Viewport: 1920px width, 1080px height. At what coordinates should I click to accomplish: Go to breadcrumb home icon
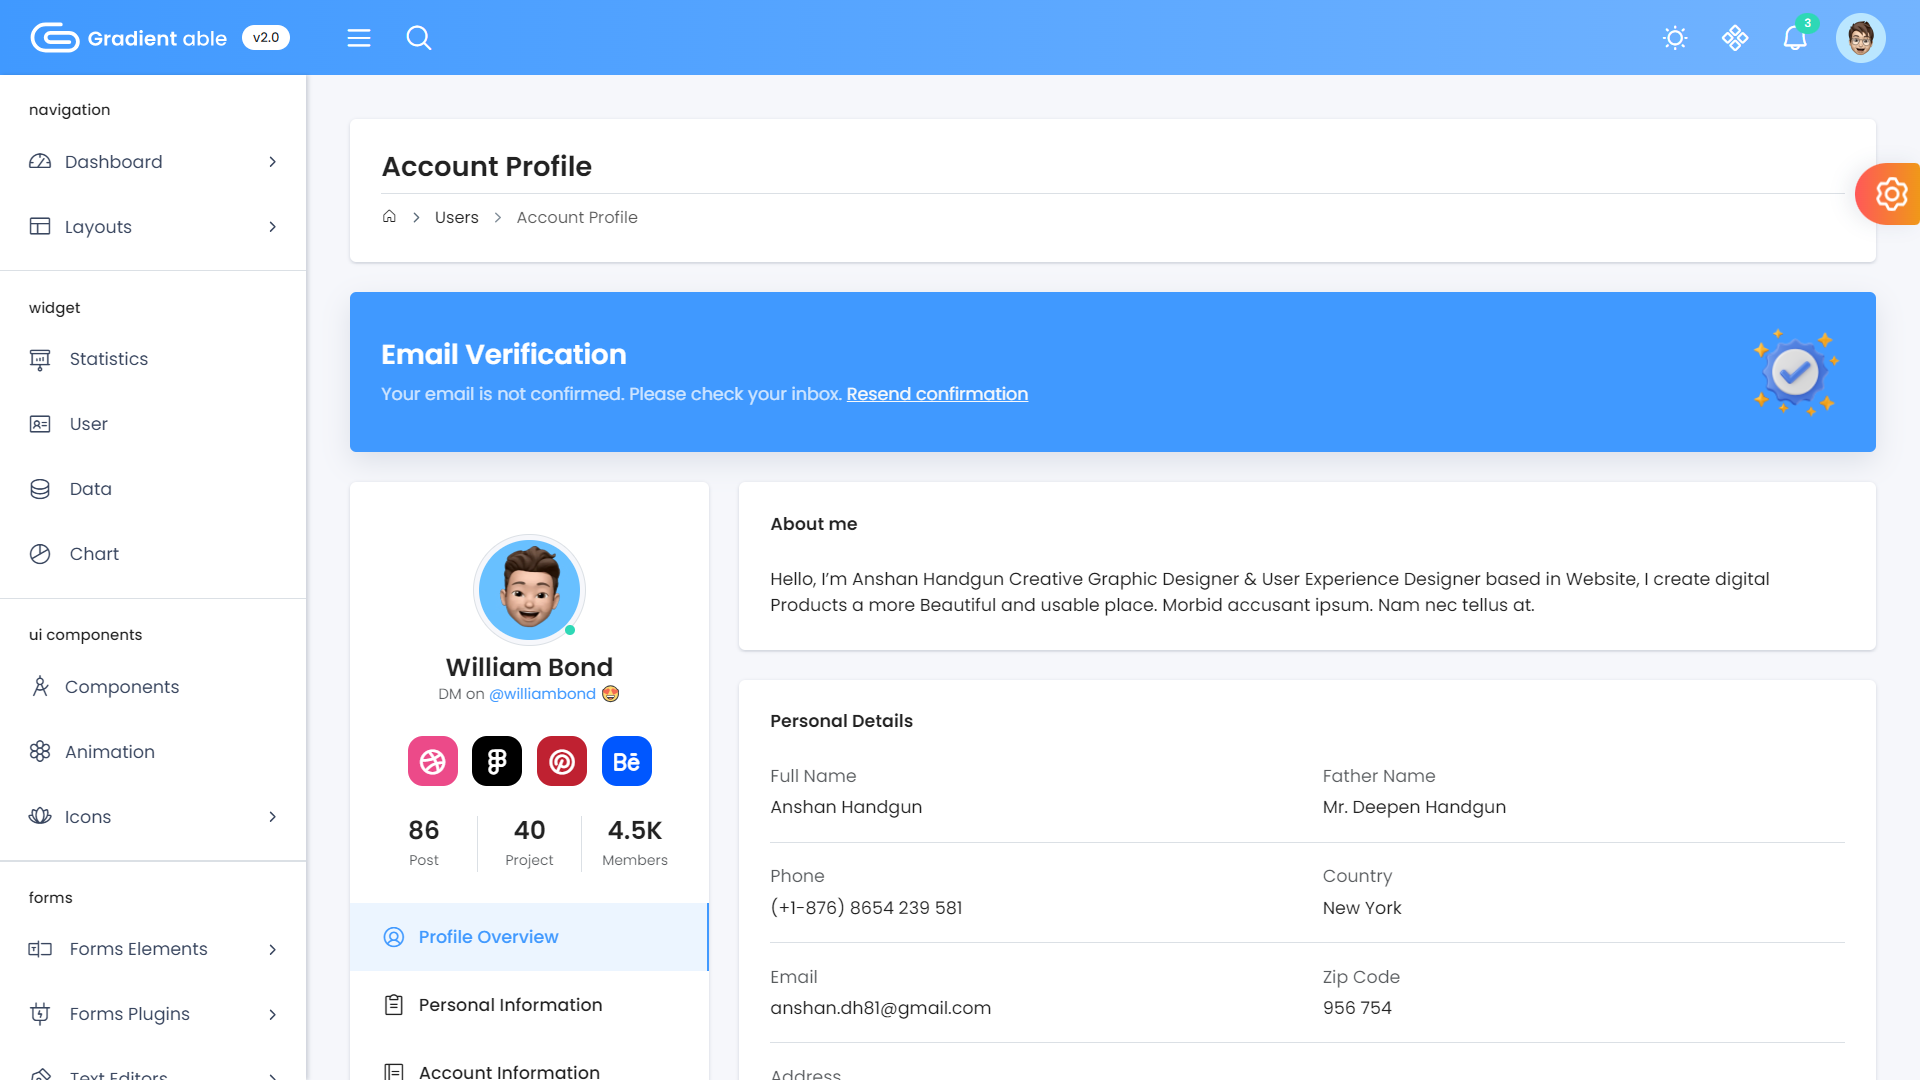coord(389,217)
